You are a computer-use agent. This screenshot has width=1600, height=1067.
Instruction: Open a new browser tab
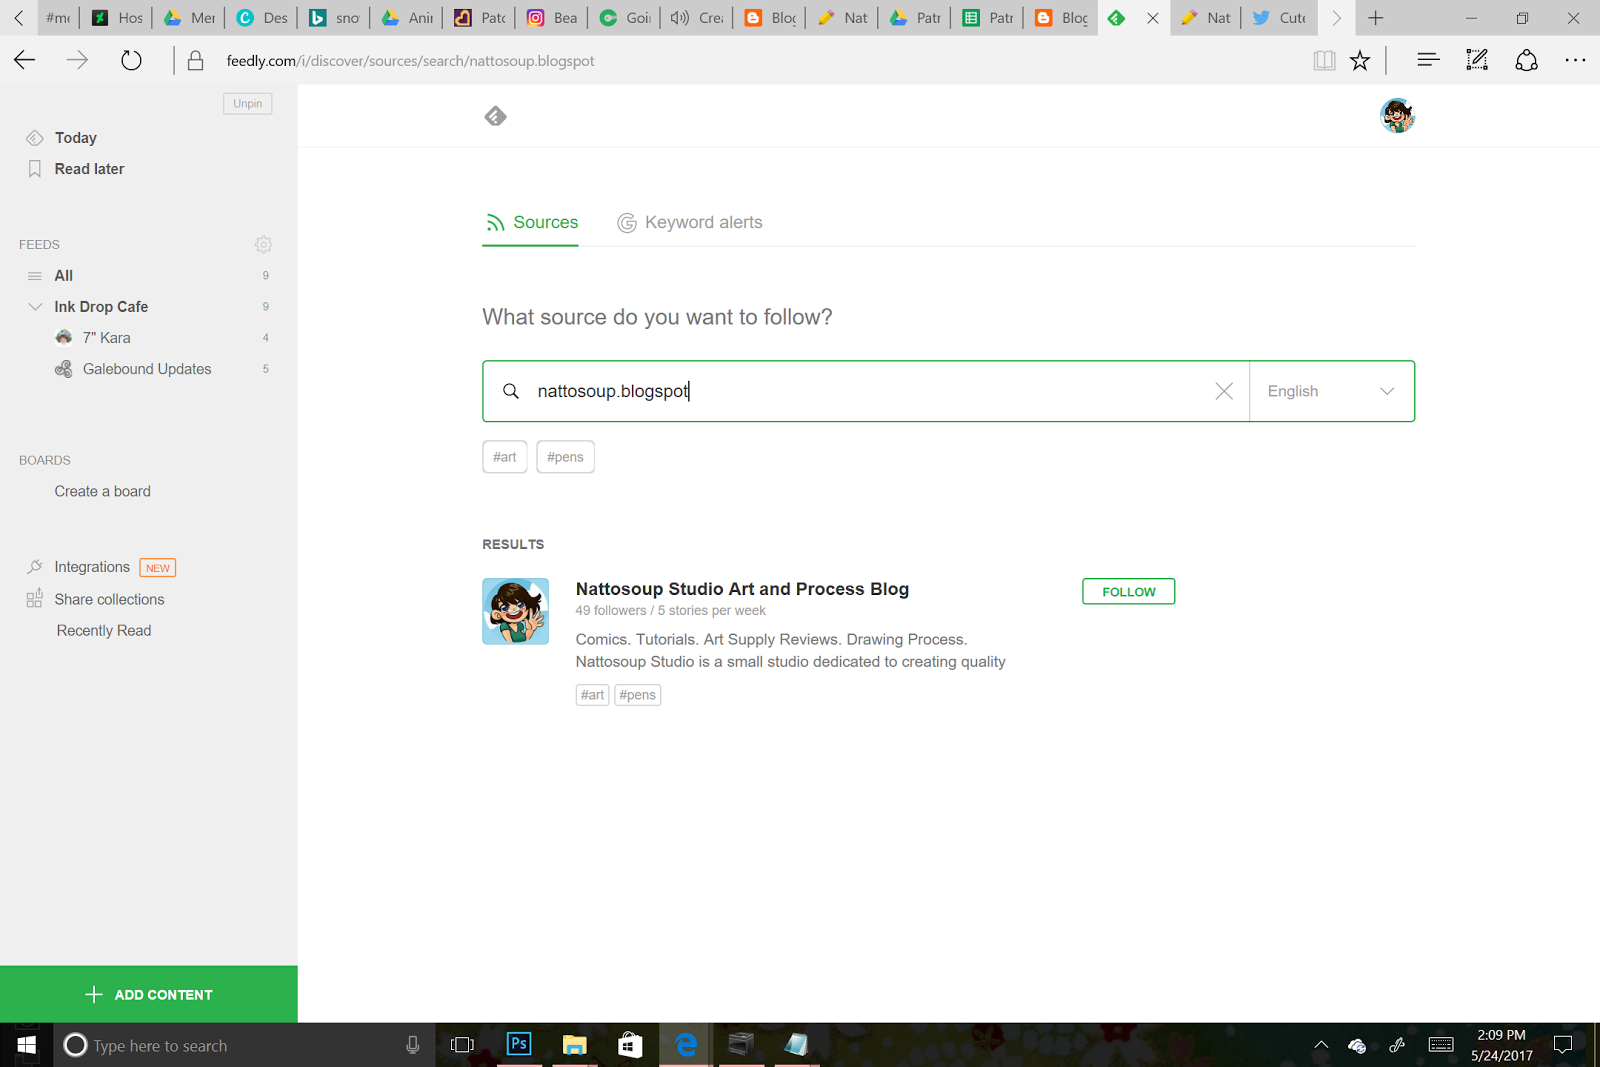point(1376,18)
